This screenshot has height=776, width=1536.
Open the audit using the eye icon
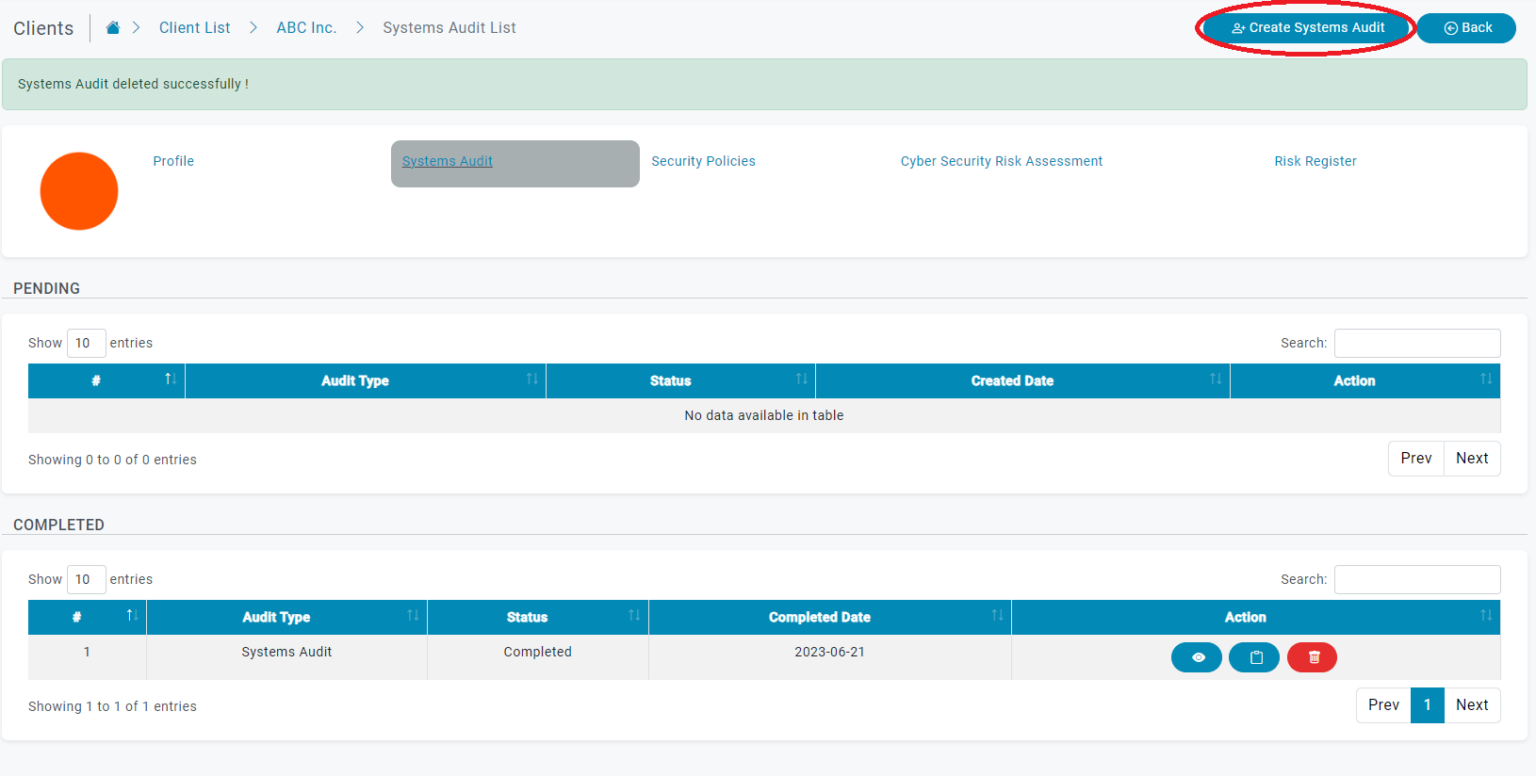[x=1196, y=657]
